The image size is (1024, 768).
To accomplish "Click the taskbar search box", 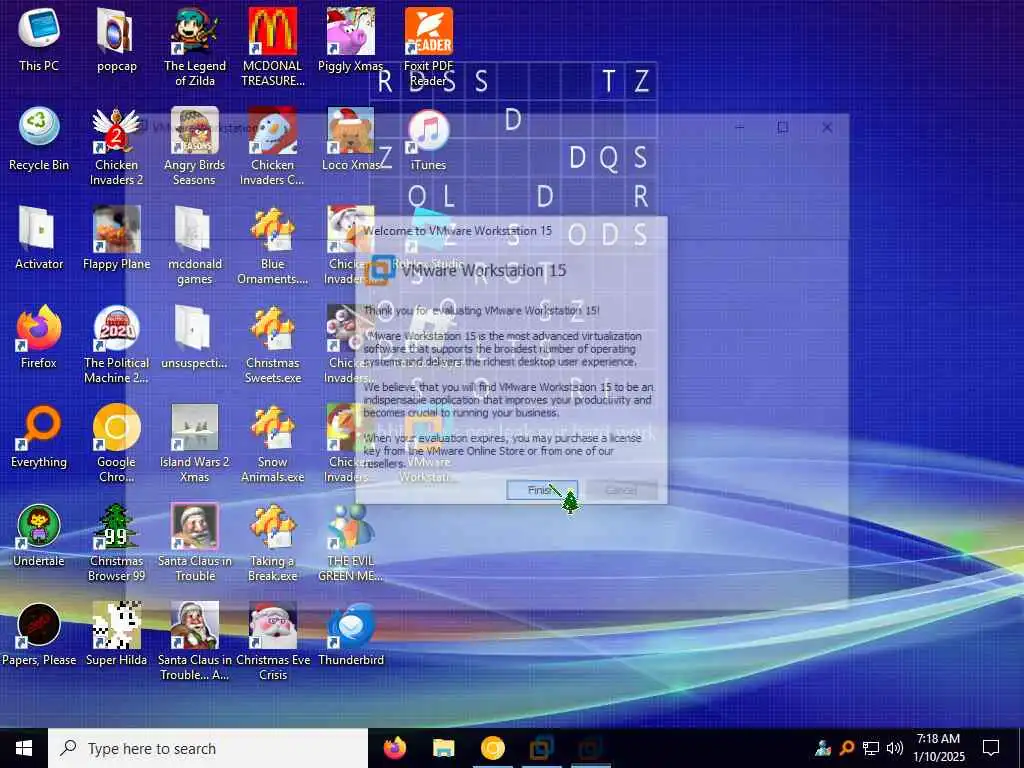I will [208, 748].
